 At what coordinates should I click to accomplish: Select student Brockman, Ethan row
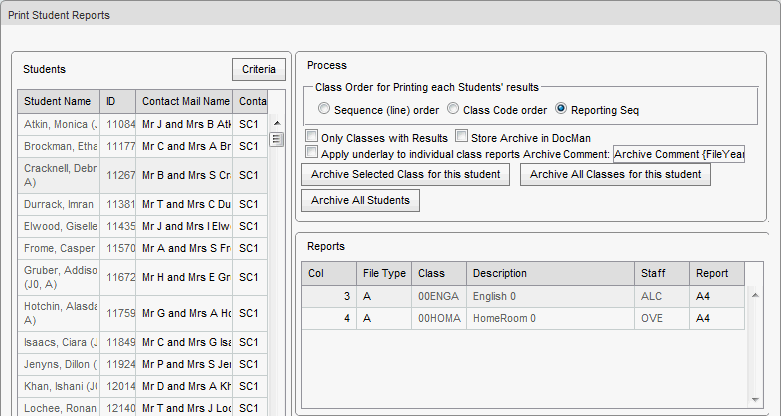click(142, 146)
